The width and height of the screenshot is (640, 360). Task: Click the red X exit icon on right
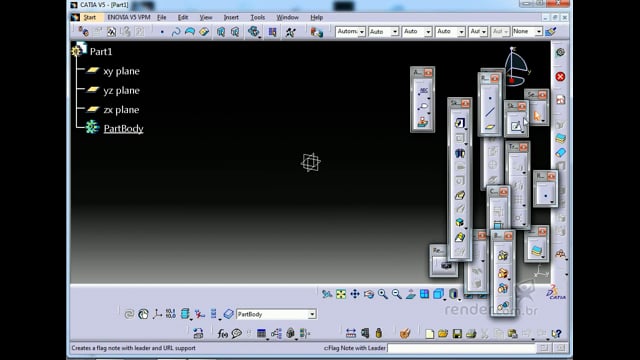[x=560, y=76]
